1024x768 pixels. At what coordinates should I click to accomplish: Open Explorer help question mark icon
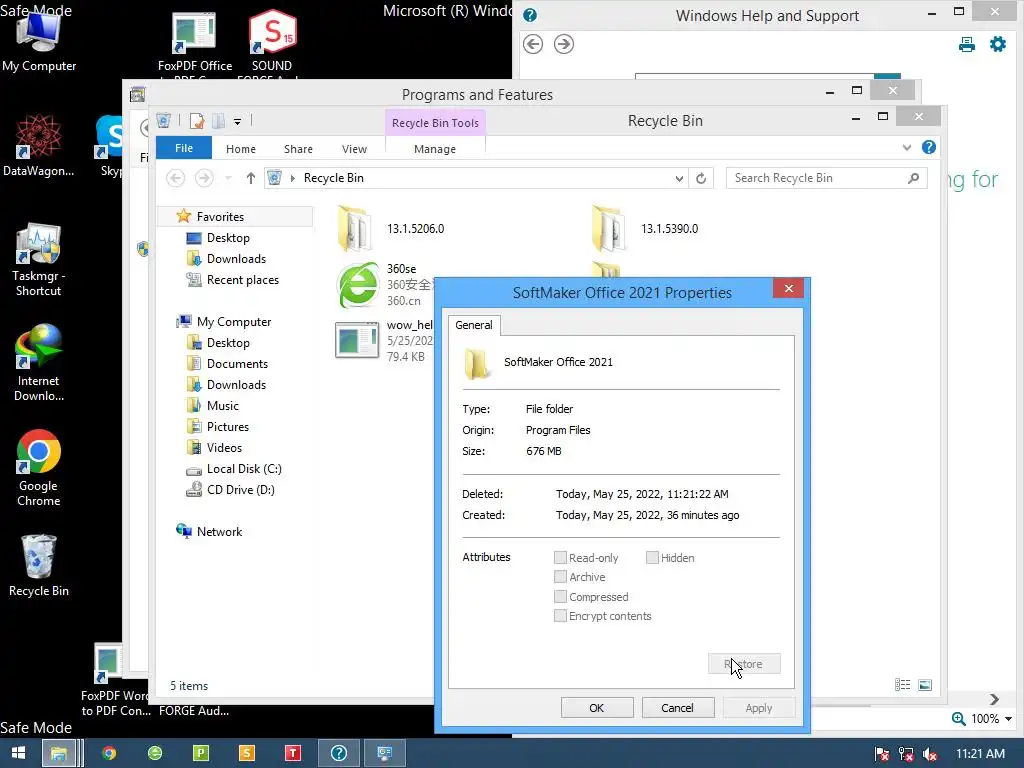point(929,148)
